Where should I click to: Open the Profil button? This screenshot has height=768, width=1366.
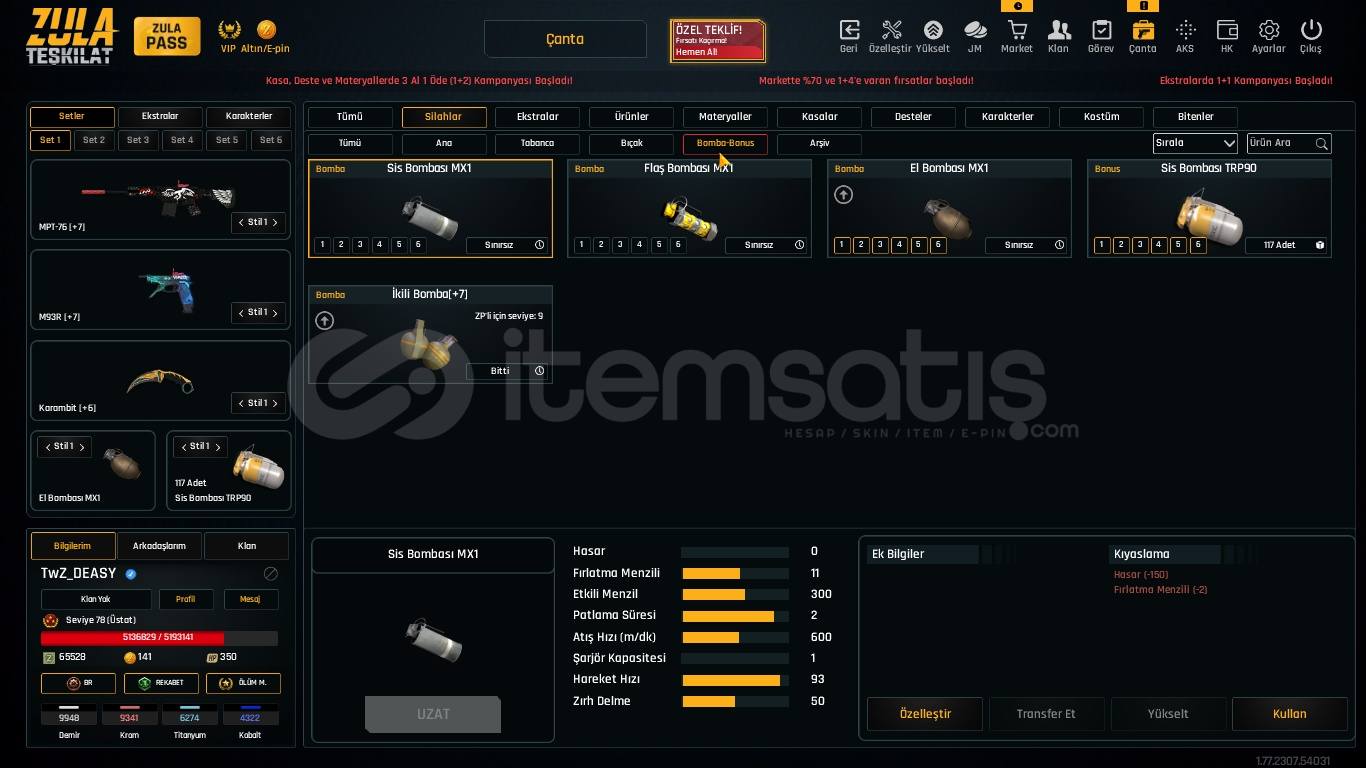(185, 599)
